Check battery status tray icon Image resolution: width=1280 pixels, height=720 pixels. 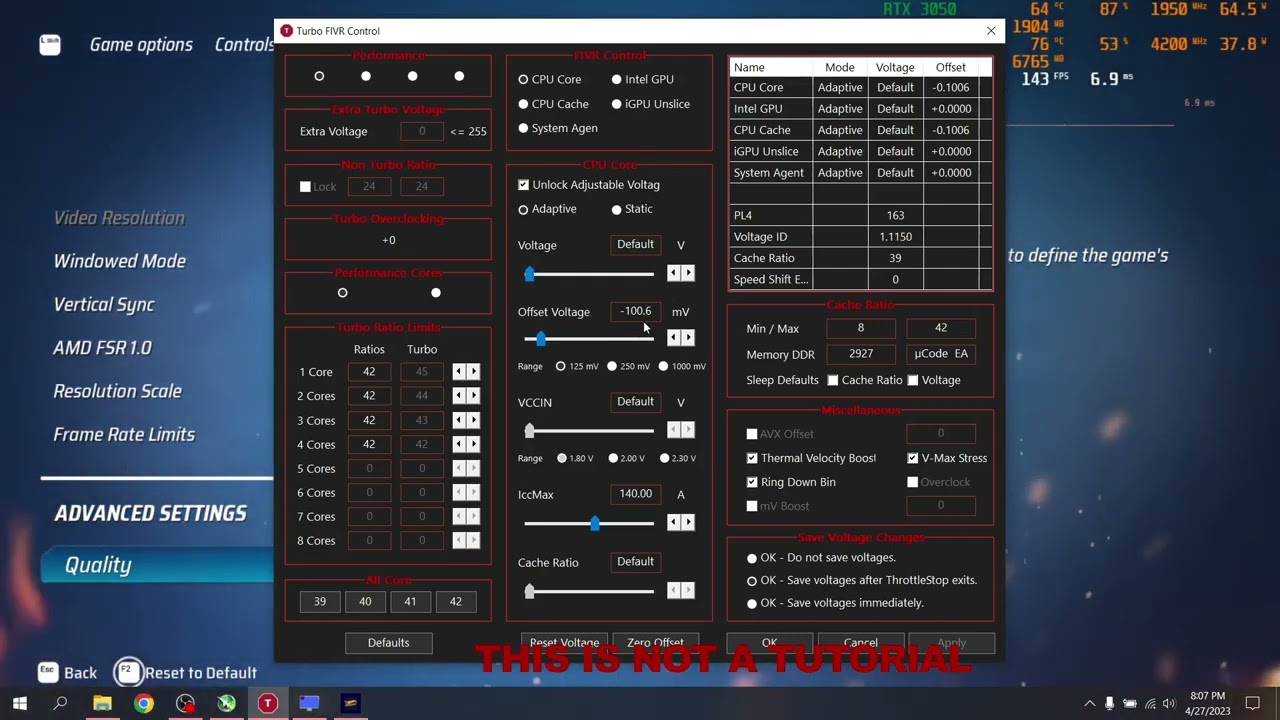[x=1130, y=704]
